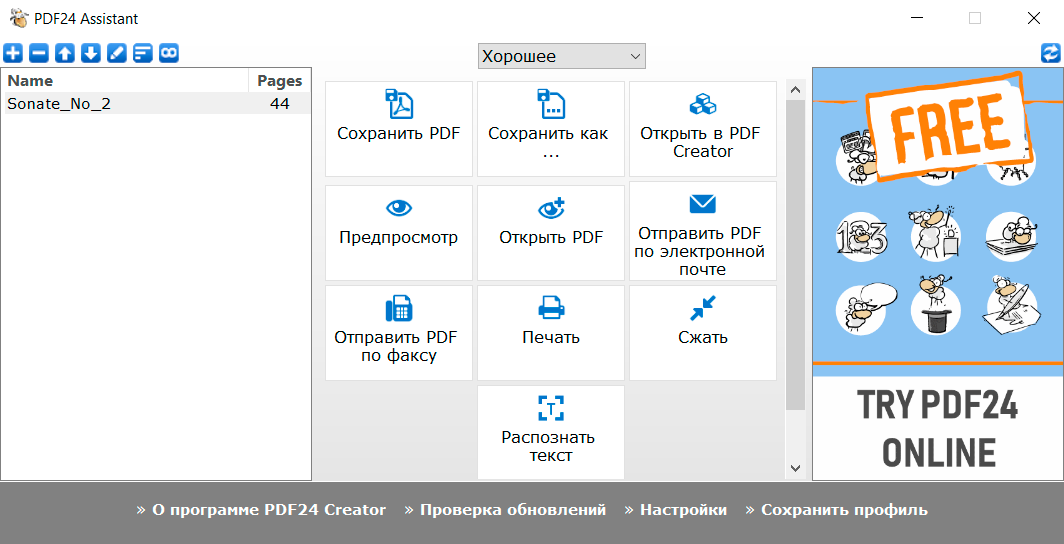Open Предпросмотр preview tile
The image size is (1064, 544).
399,233
